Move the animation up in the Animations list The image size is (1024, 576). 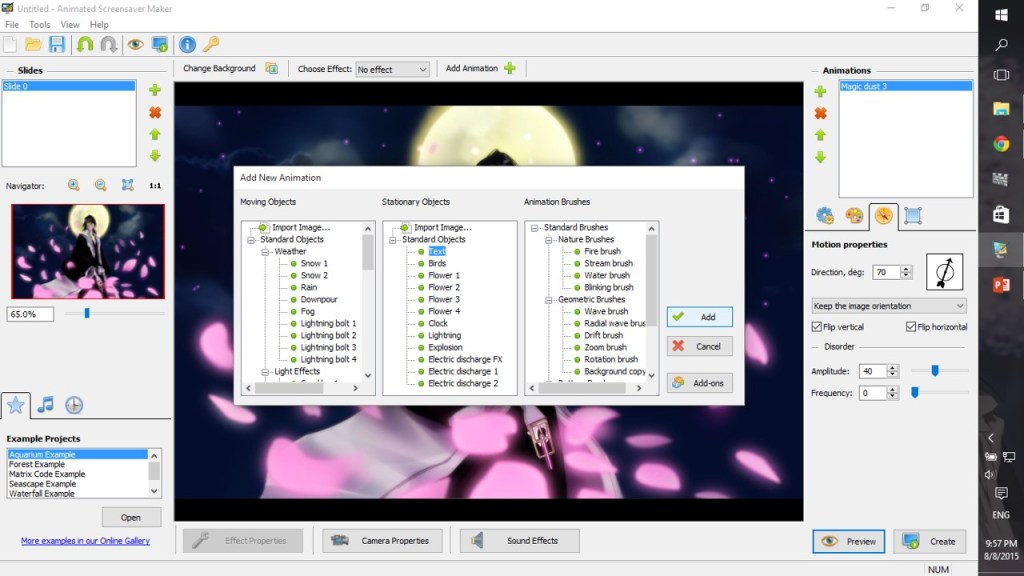pos(820,135)
